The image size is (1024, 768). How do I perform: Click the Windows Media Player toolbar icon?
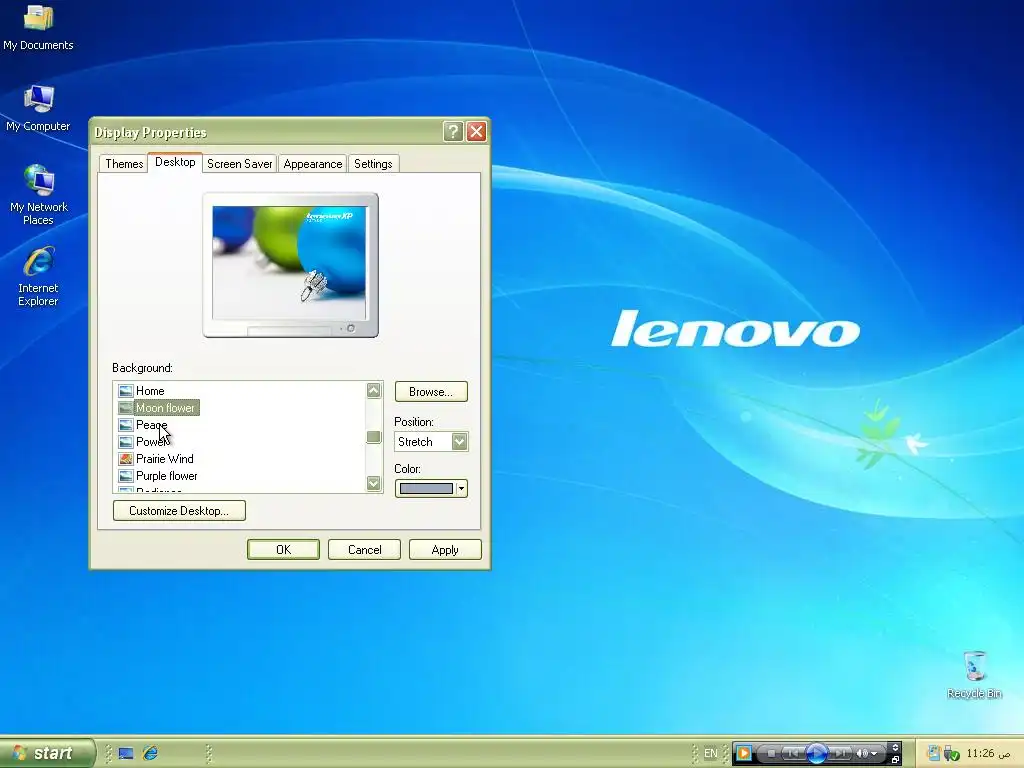(743, 753)
